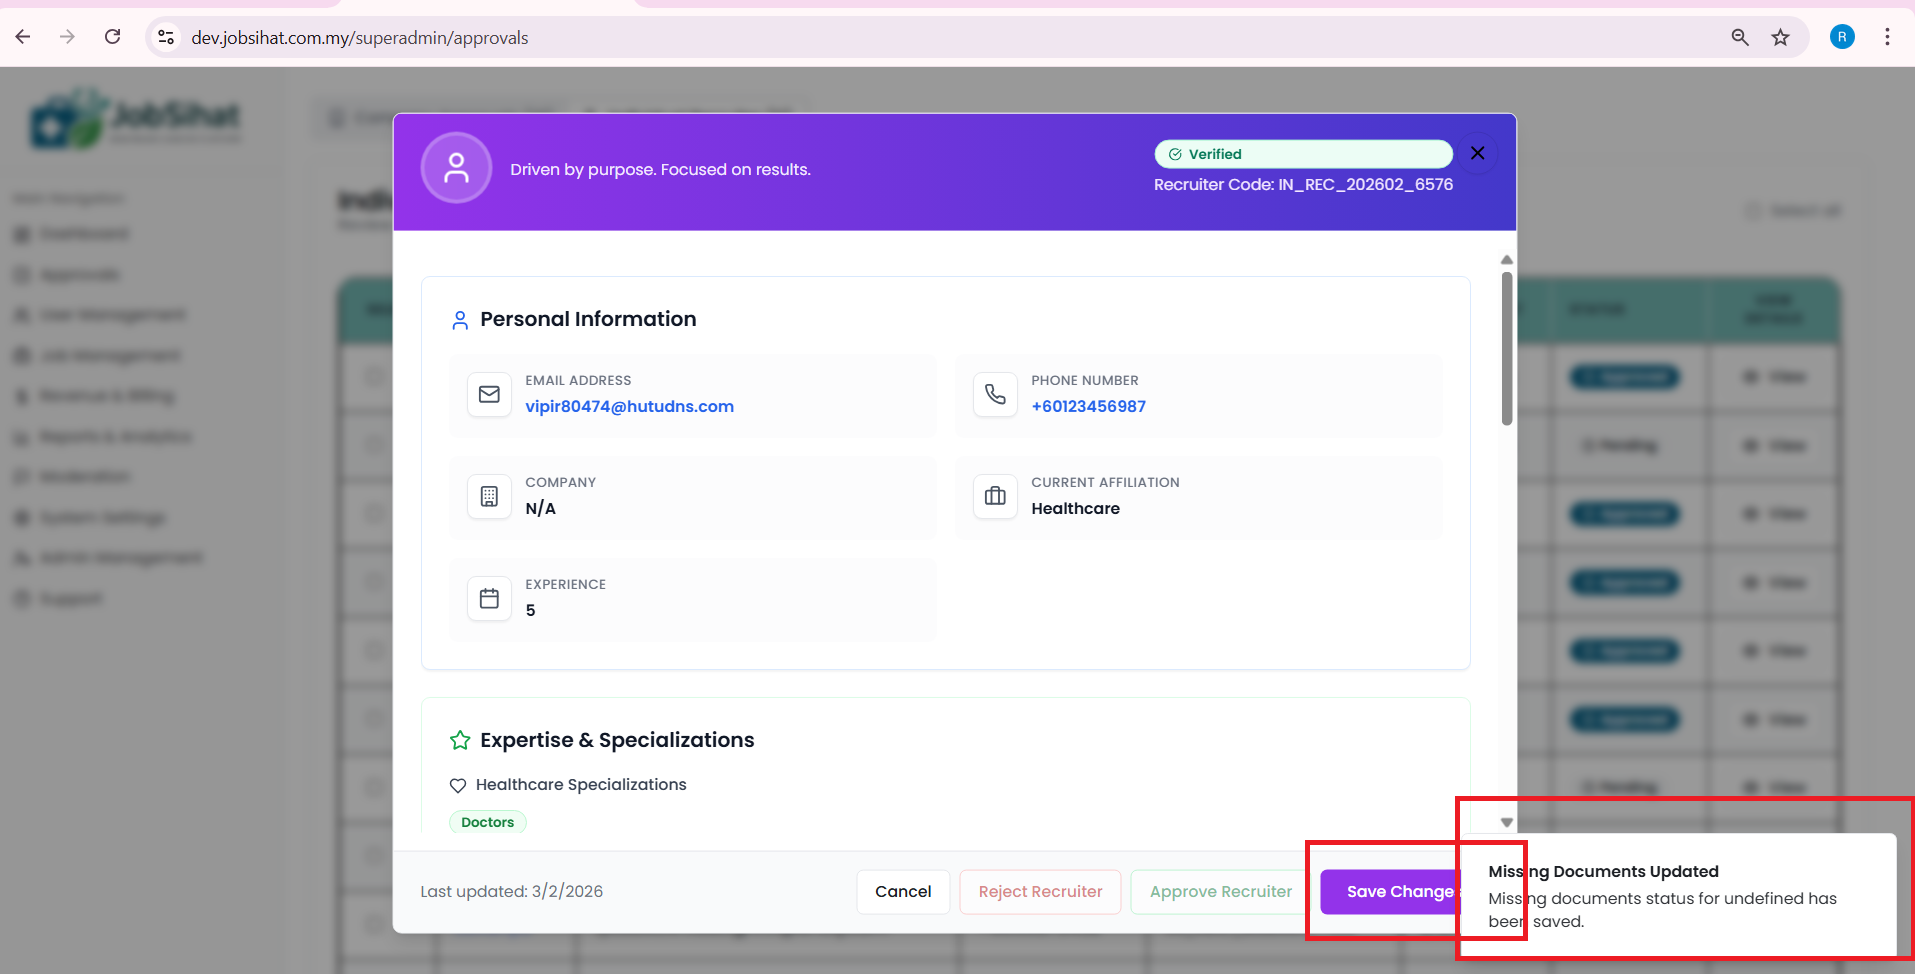Click the Healthcare Specializations heart icon
This screenshot has width=1915, height=974.
pos(458,786)
